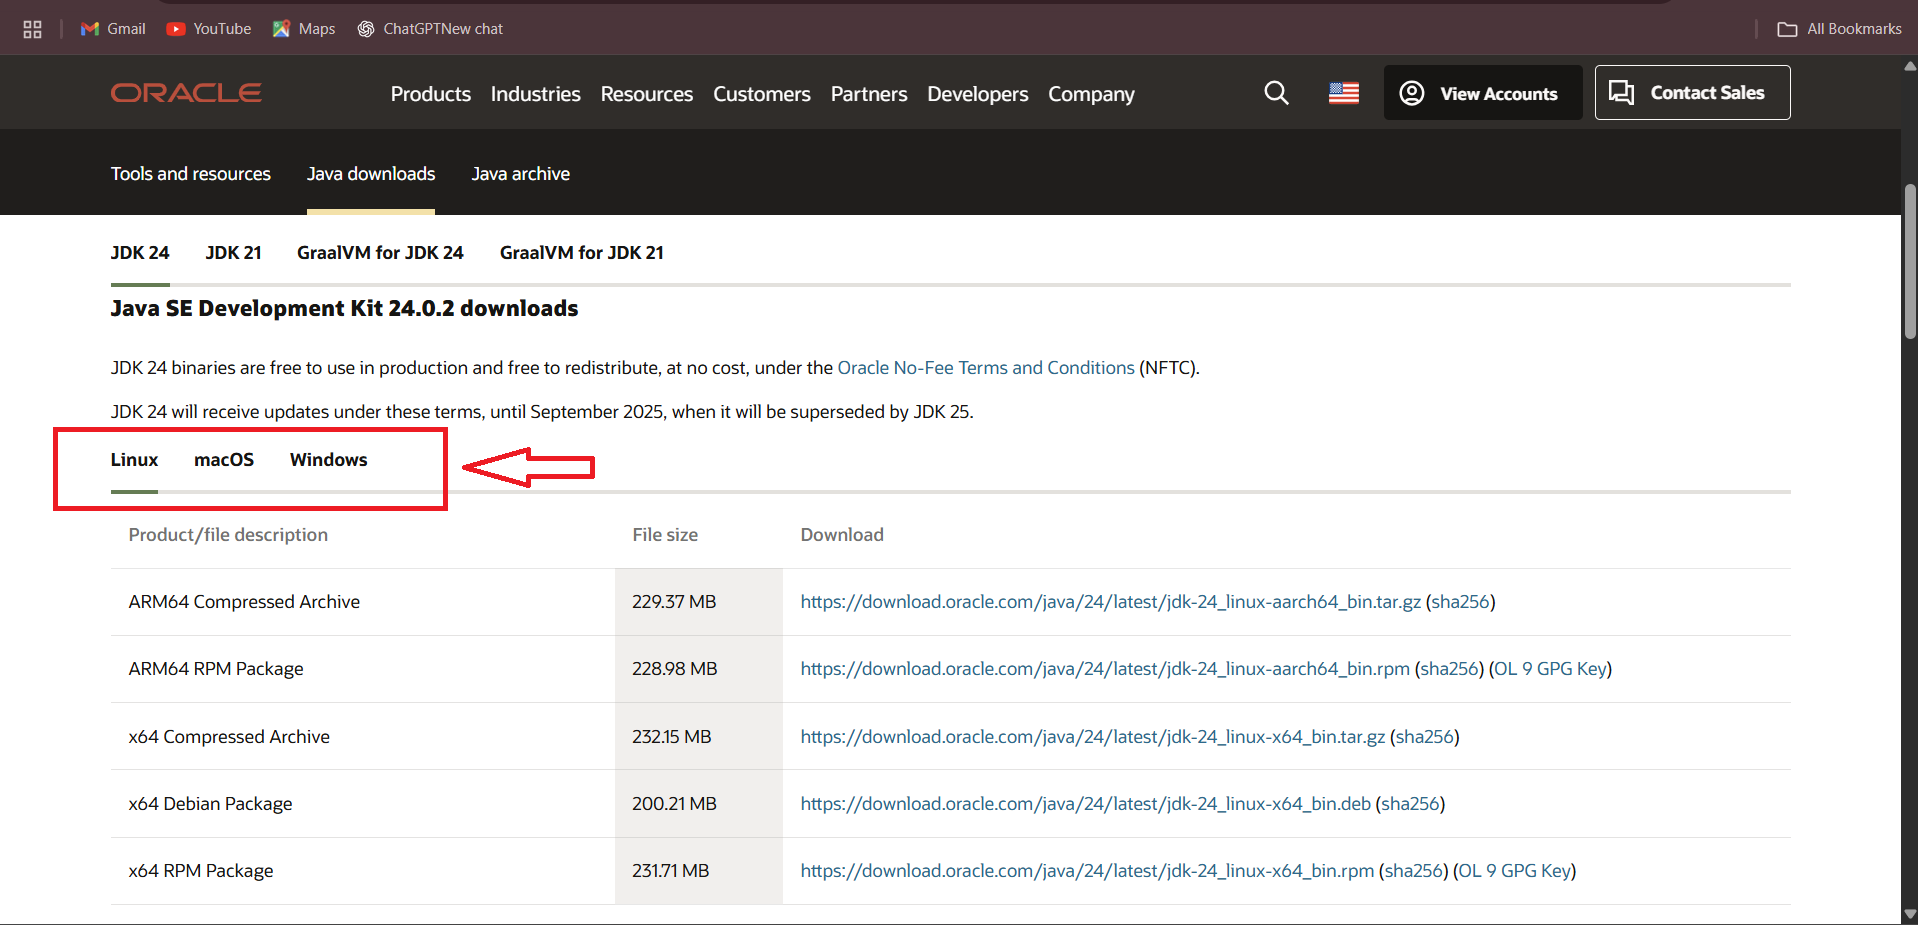Open the Maps bookmark

point(304,29)
